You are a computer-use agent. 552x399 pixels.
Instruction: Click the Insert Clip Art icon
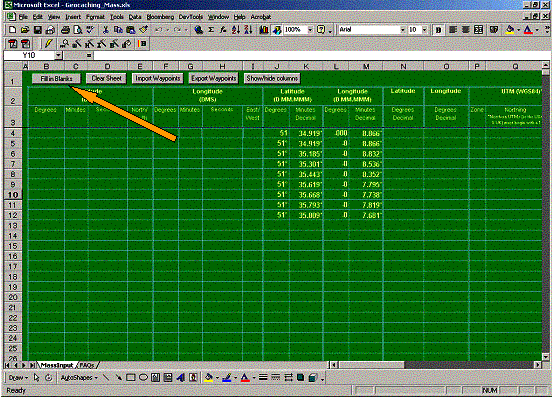pyautogui.click(x=193, y=378)
